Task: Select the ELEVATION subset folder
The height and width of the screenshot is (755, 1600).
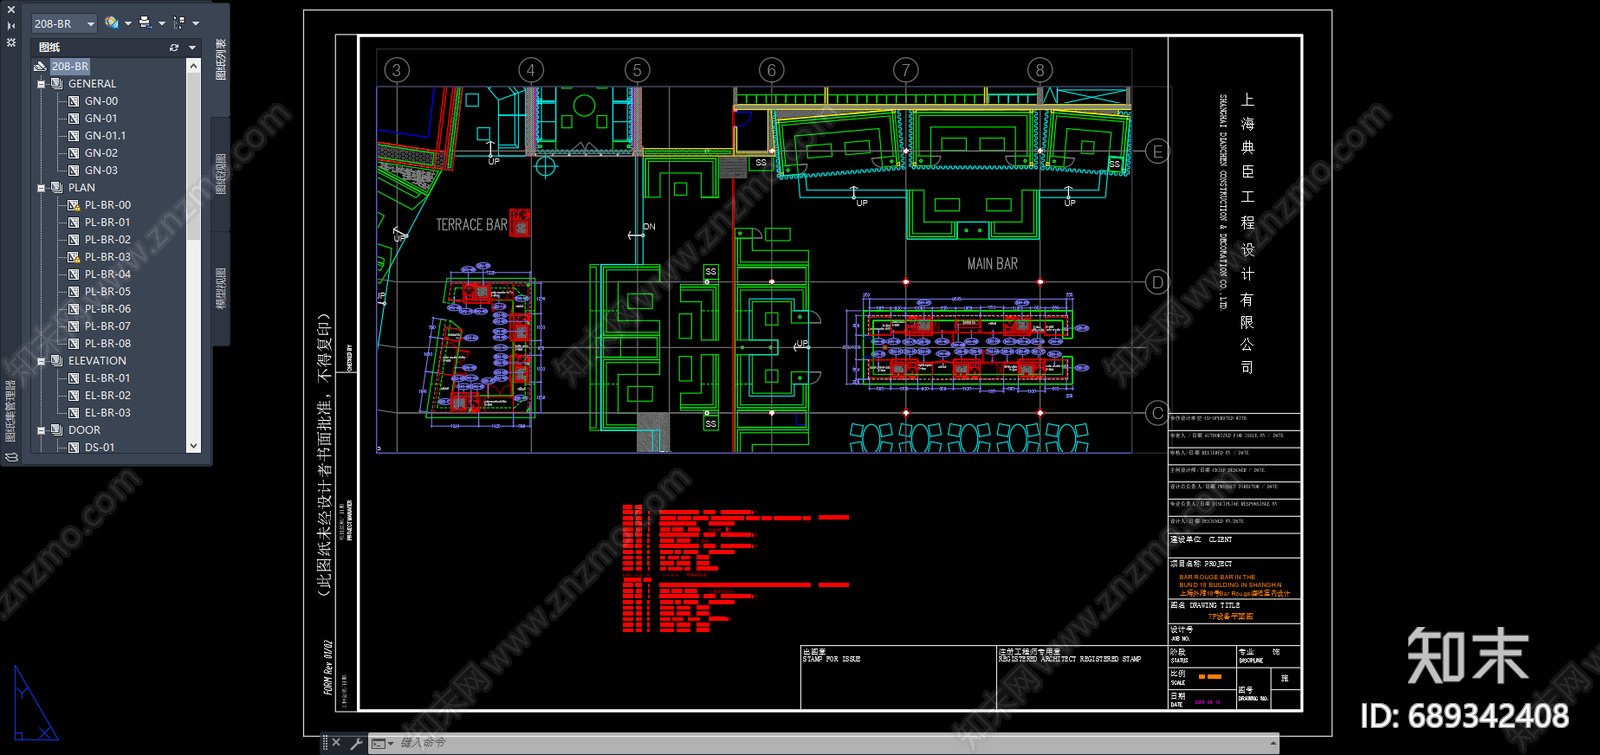Action: [97, 361]
